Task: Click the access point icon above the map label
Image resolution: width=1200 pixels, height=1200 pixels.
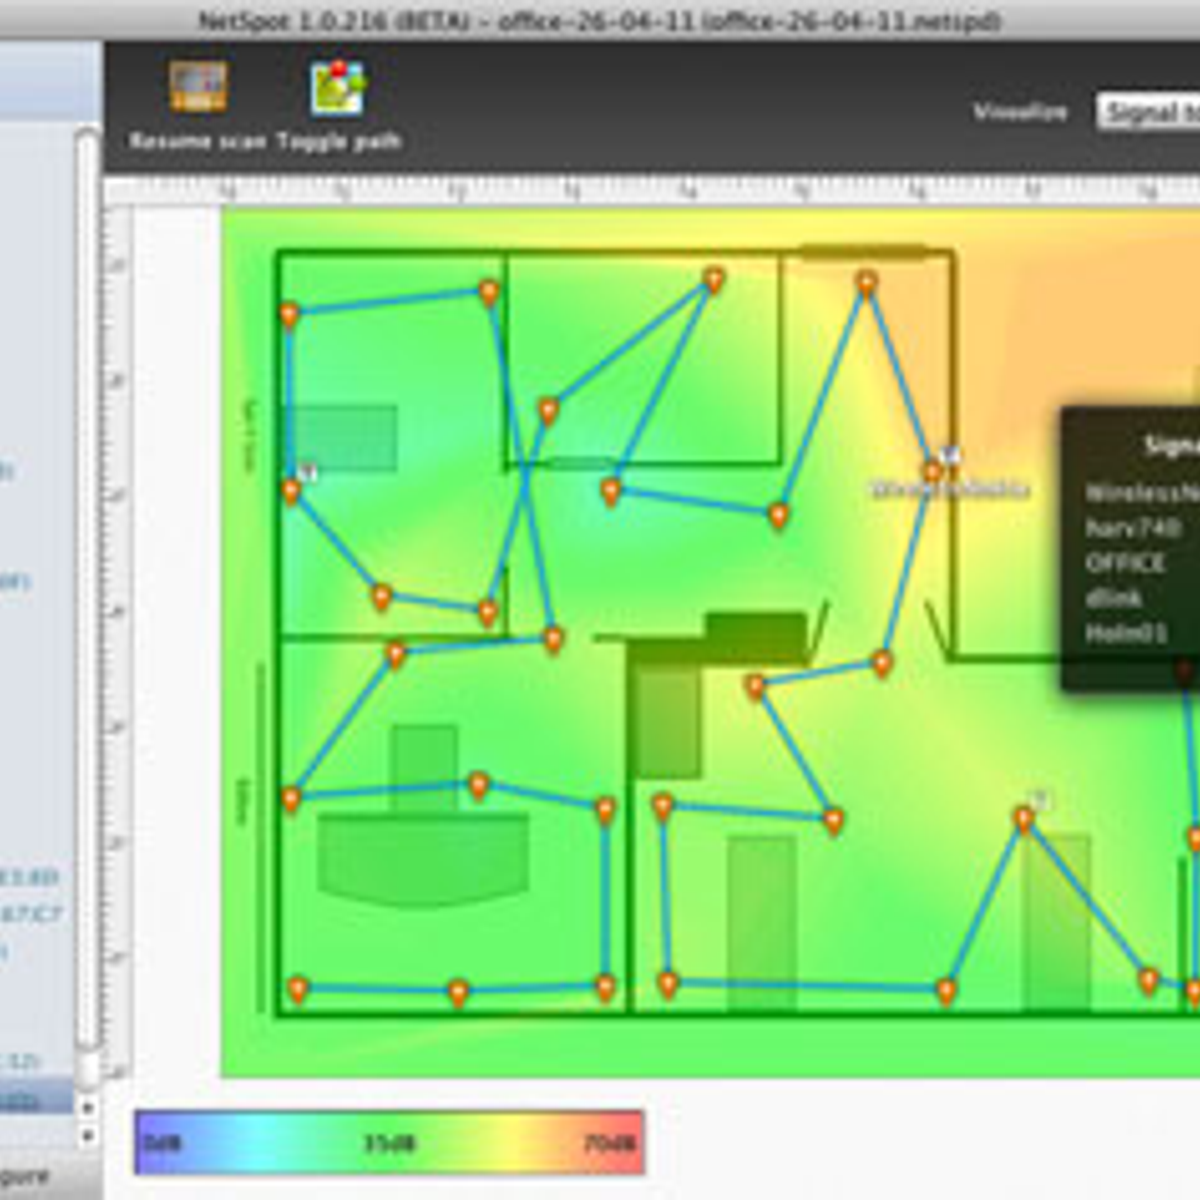Action: coord(950,455)
